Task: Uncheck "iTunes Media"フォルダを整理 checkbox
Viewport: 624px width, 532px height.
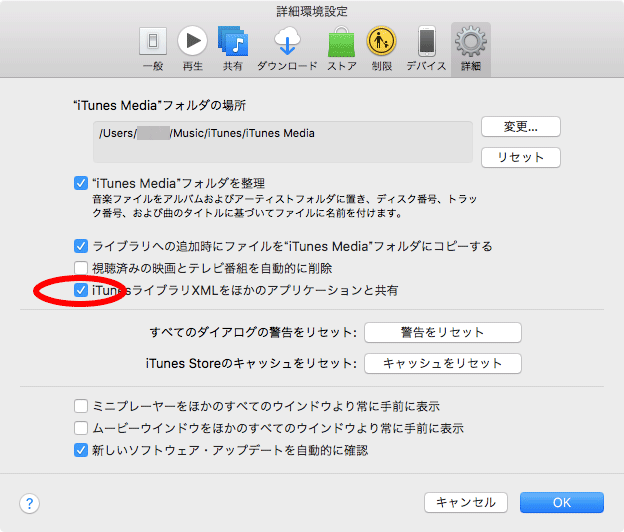Action: (x=81, y=183)
